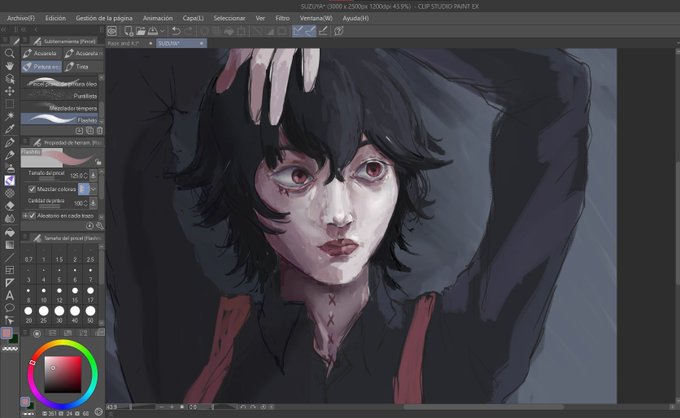680x418 pixels.
Task: Create a new canvas from command bar
Action: pos(128,31)
